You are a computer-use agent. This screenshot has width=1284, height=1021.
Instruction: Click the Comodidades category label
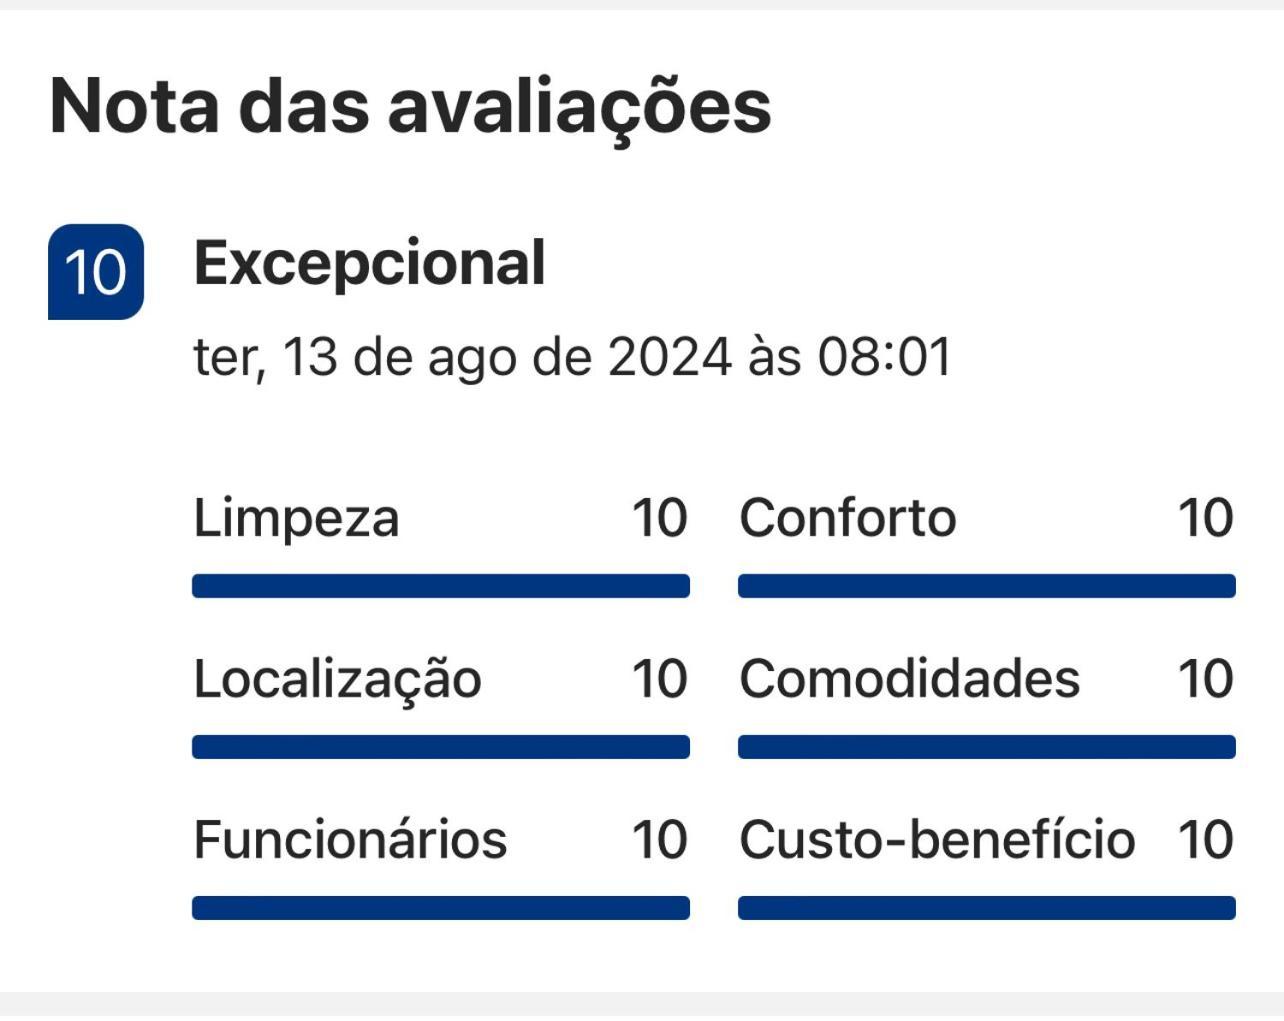[x=910, y=679]
